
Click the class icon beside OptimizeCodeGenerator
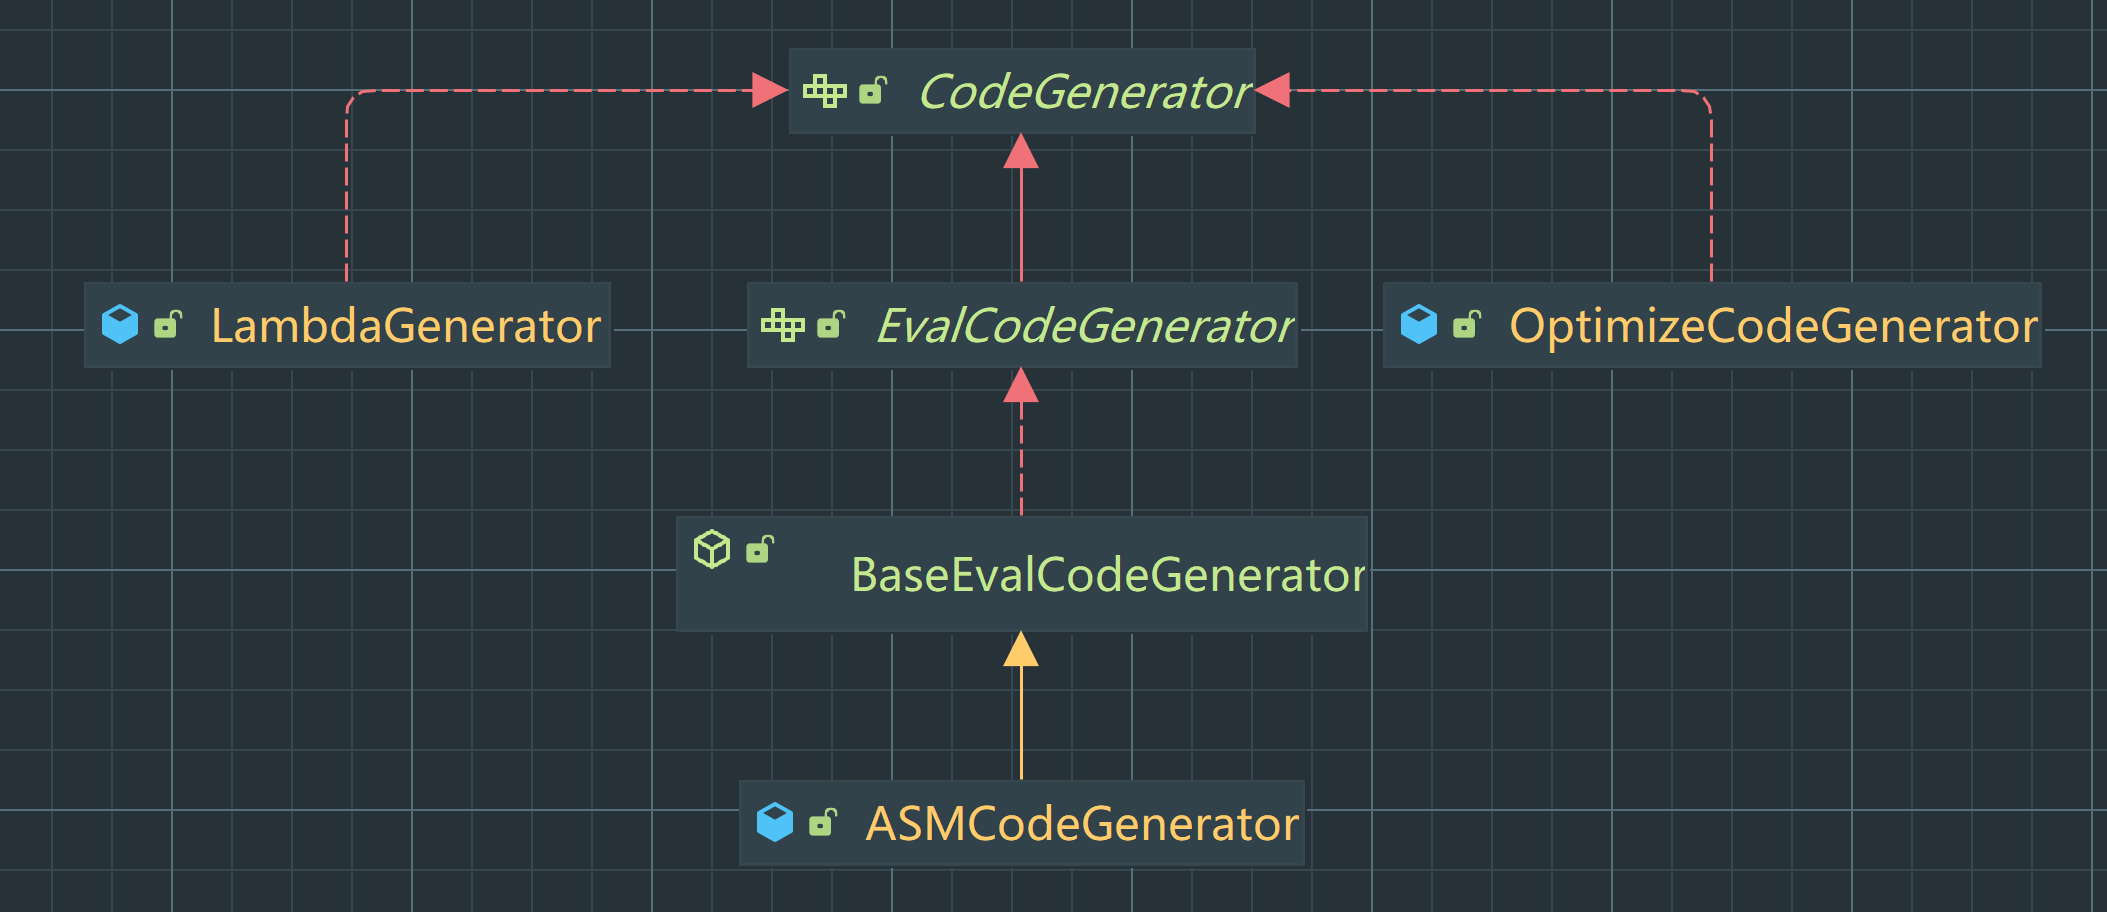[x=1419, y=324]
